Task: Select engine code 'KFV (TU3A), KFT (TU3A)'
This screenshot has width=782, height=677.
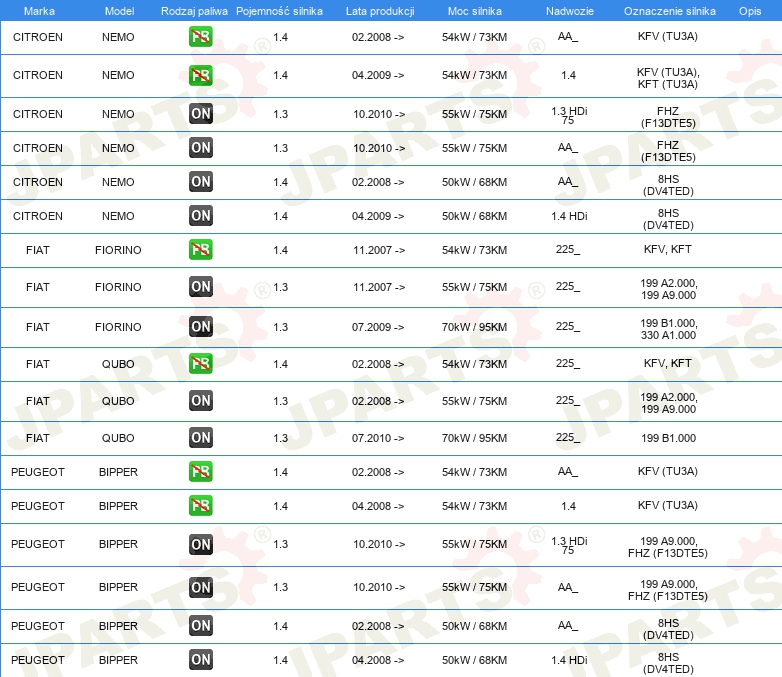Action: point(668,78)
